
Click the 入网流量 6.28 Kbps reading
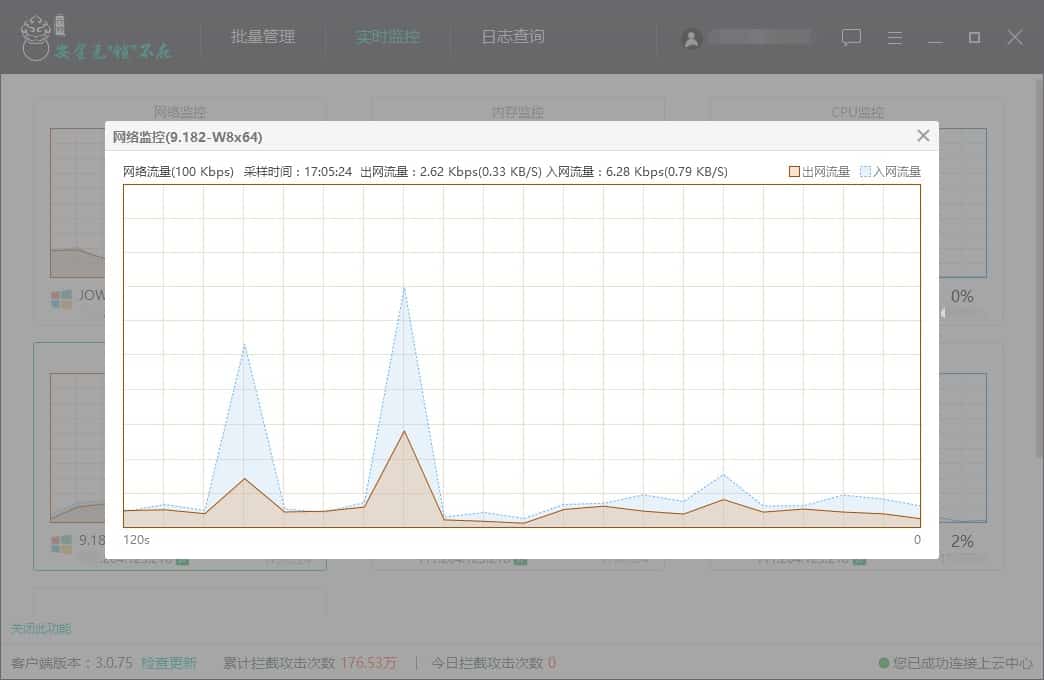click(x=637, y=172)
